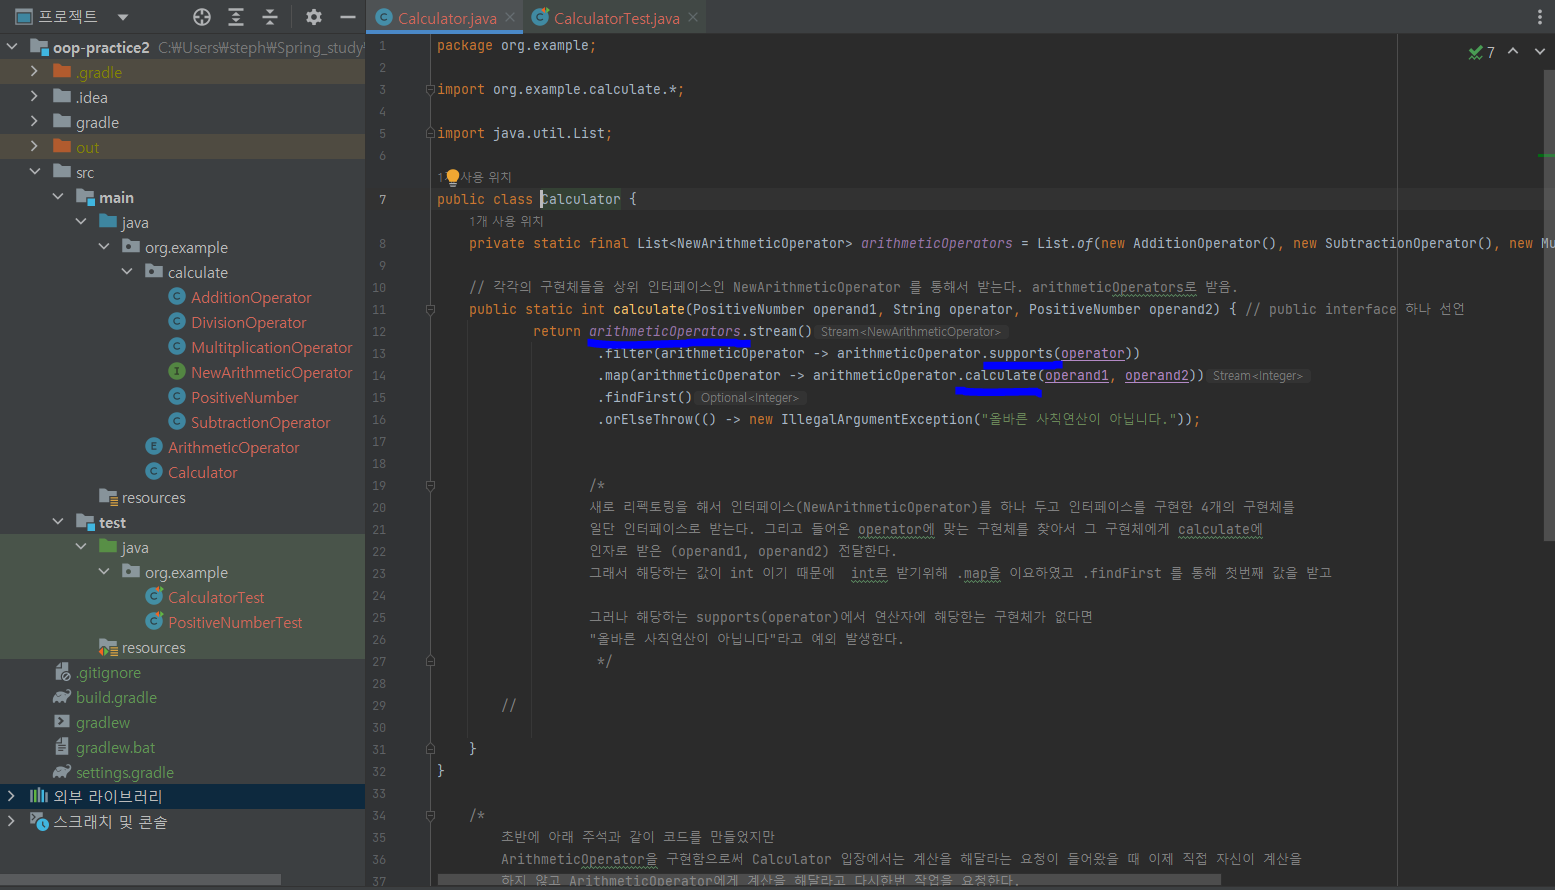The height and width of the screenshot is (890, 1555).
Task: Expand the gradle folder
Action: pyautogui.click(x=35, y=122)
